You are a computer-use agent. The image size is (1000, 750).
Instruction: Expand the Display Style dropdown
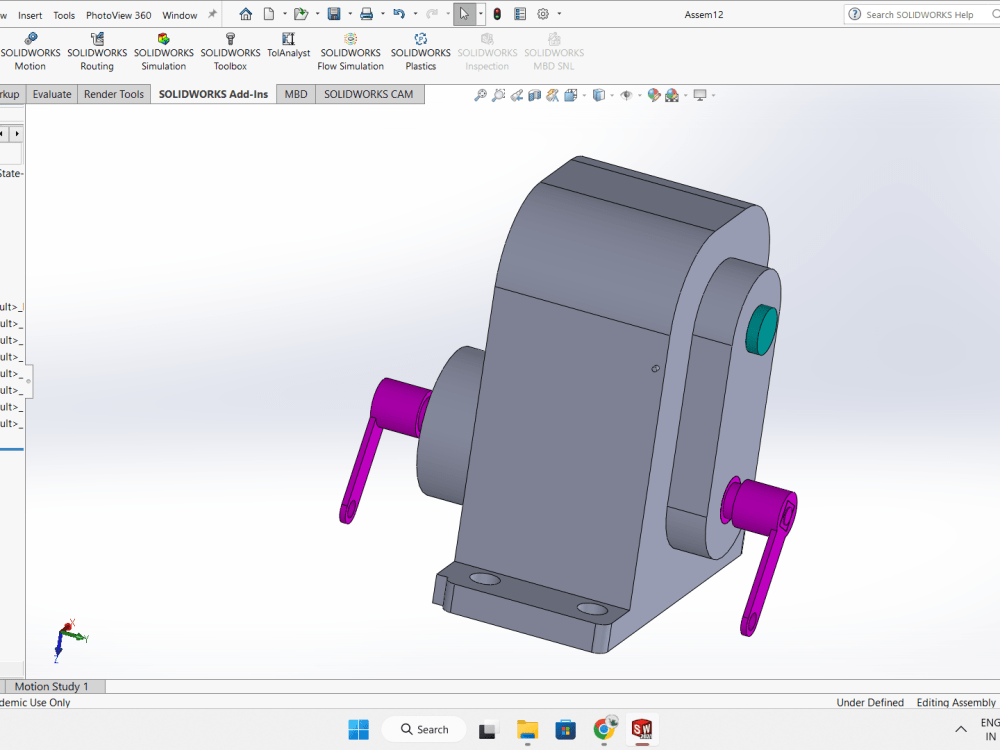[x=611, y=94]
